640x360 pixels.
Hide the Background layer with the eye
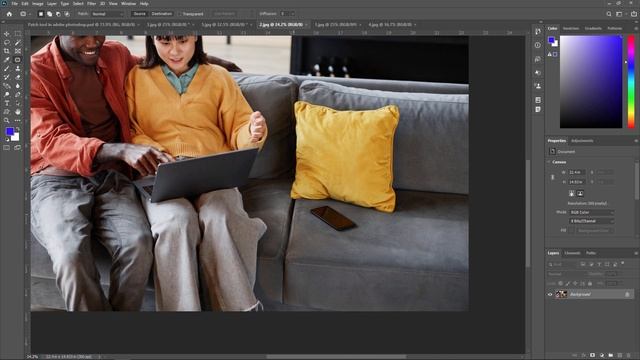click(x=550, y=294)
